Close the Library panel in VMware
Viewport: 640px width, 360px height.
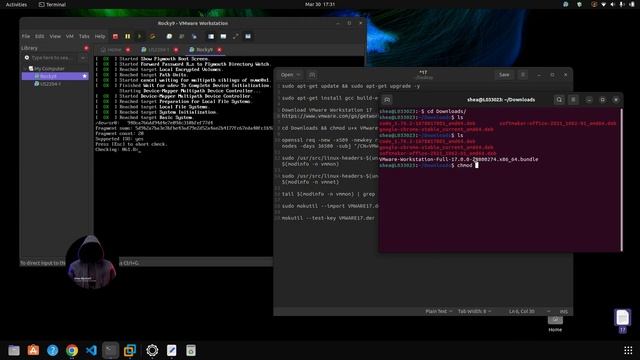pos(86,48)
